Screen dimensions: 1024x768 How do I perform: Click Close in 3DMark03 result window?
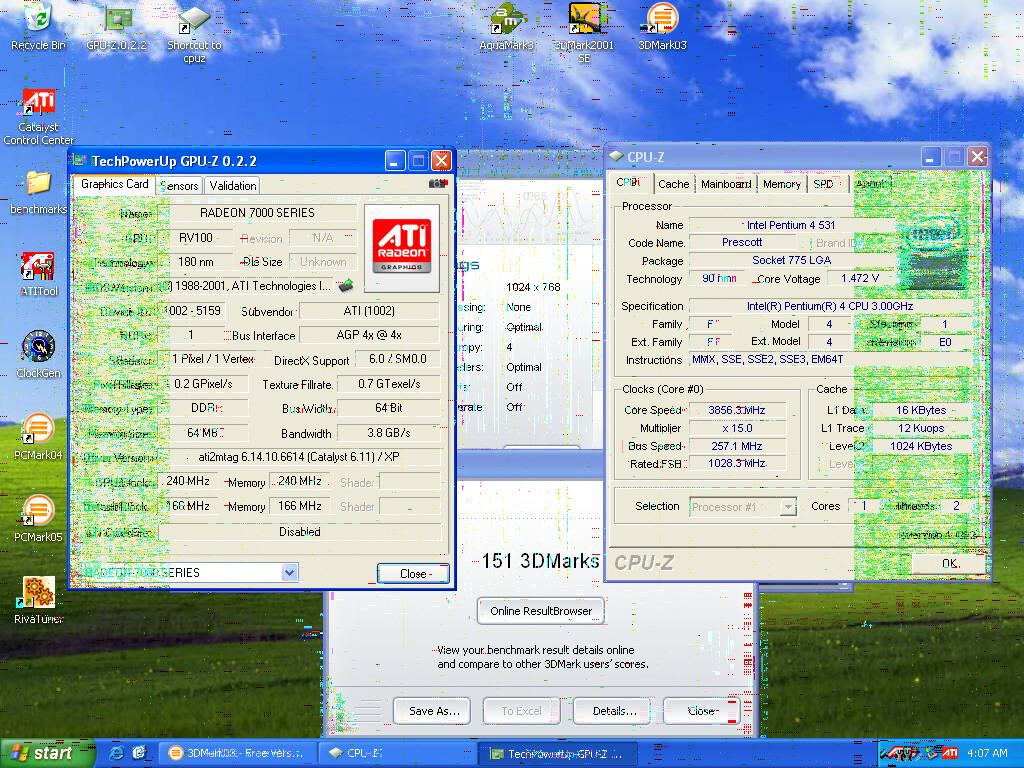coord(701,711)
